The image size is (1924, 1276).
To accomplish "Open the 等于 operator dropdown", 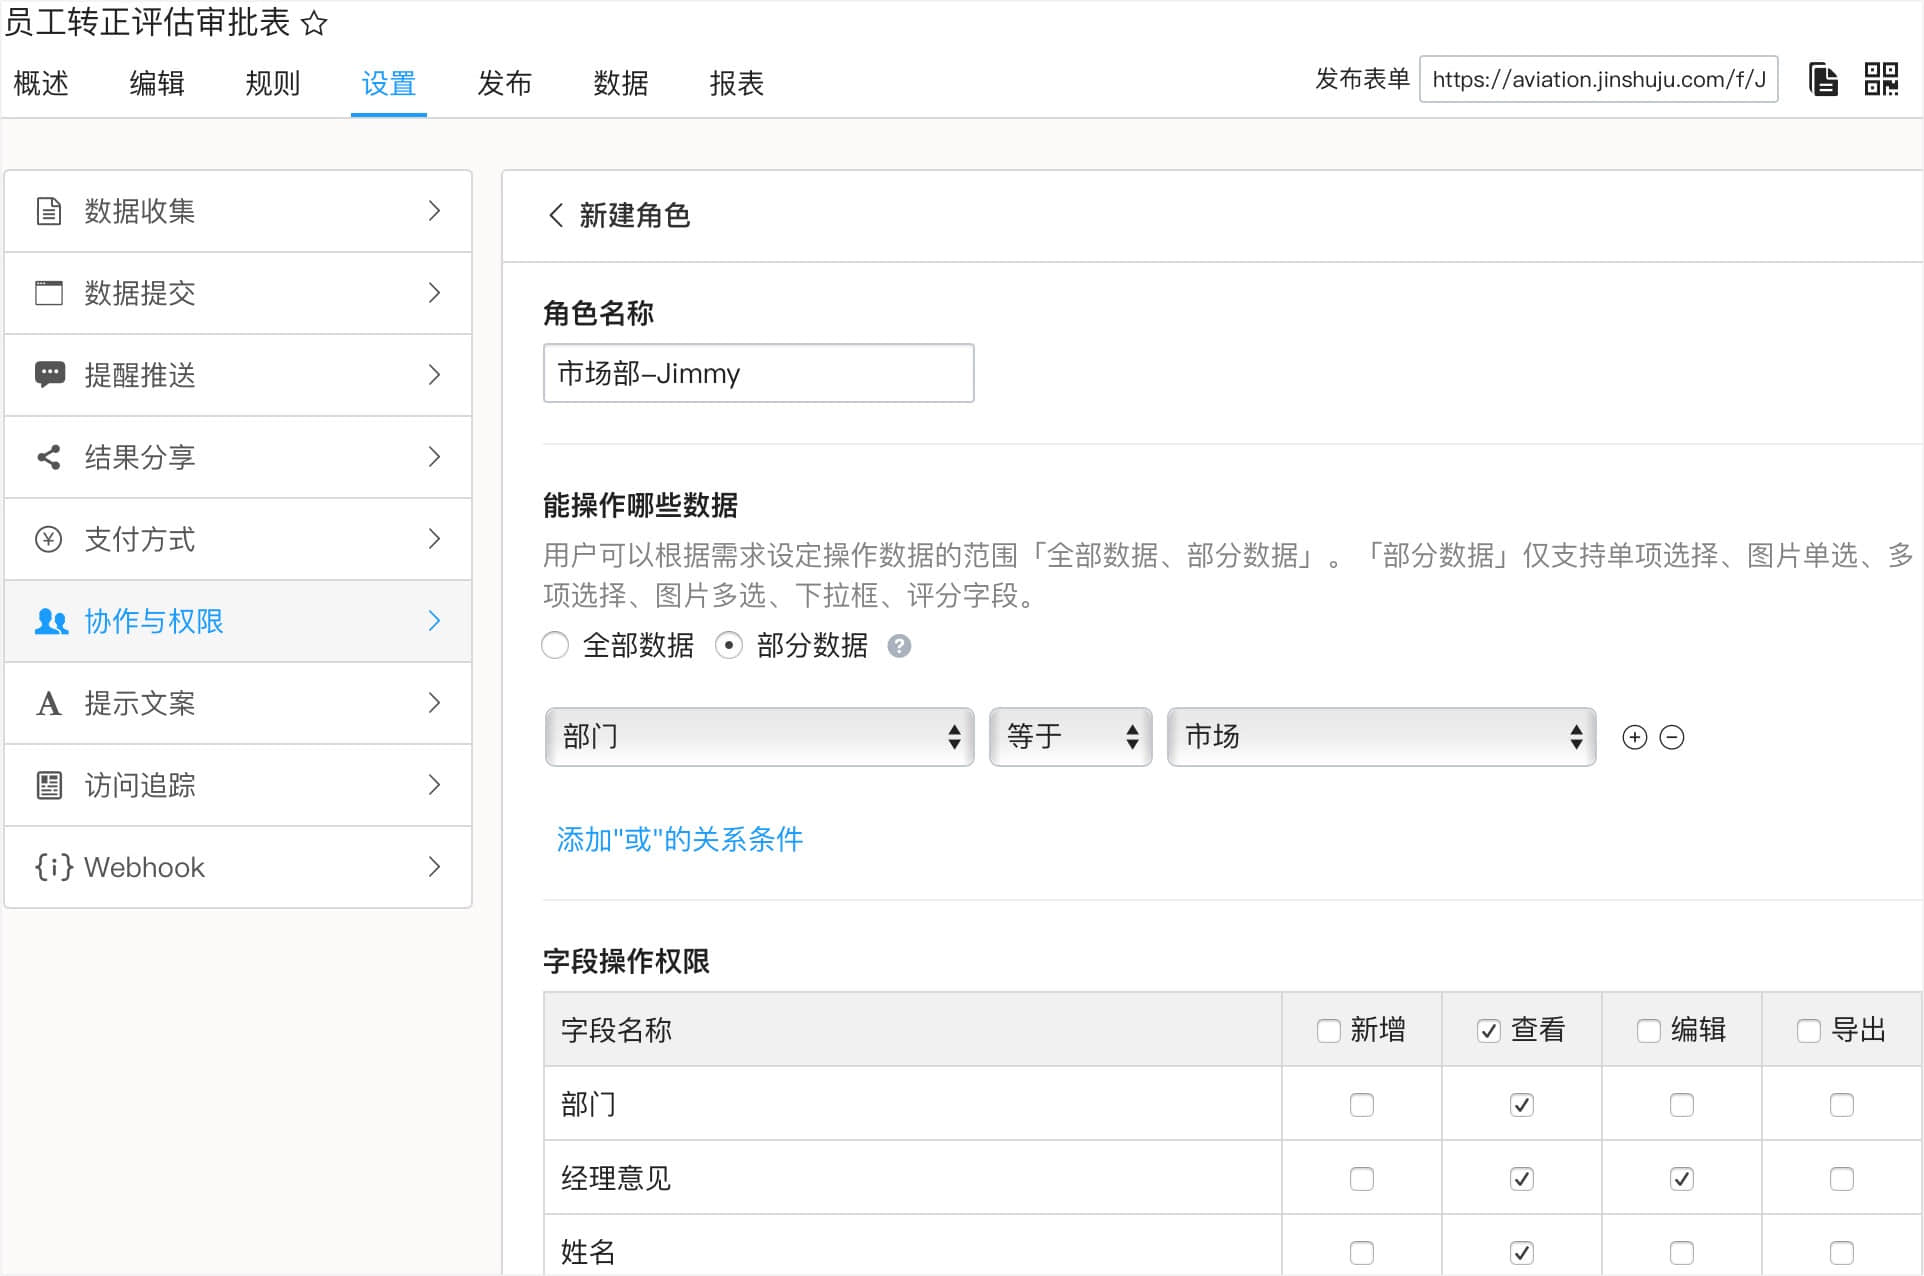I will point(1070,738).
